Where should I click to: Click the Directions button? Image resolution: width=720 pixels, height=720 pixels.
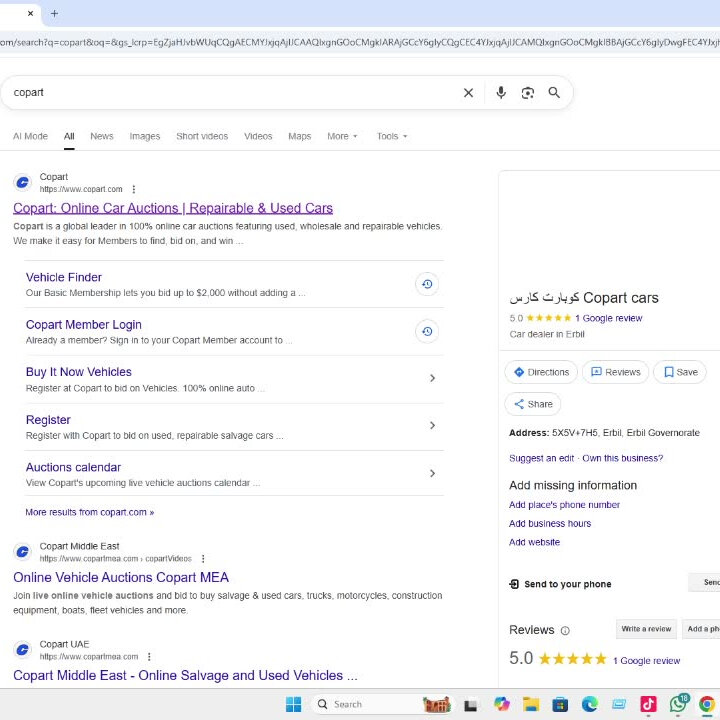(541, 372)
